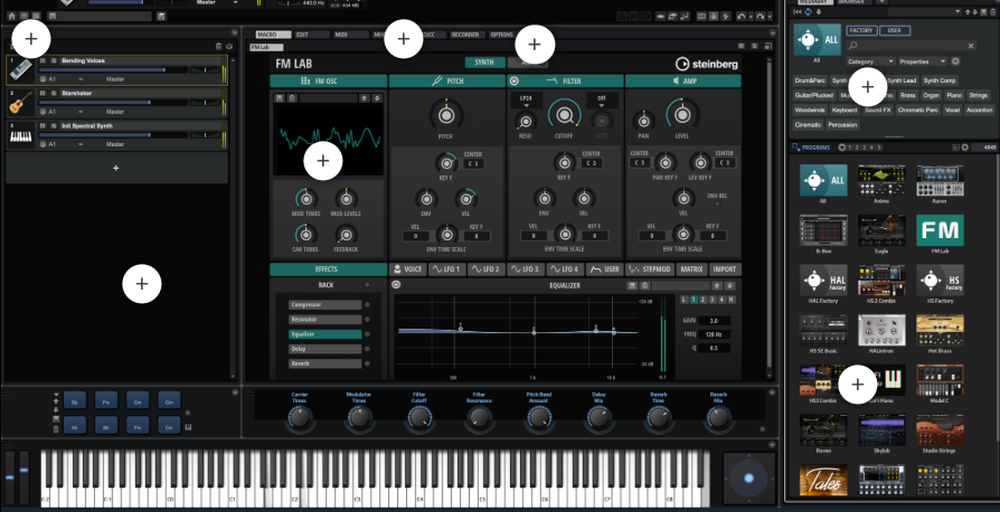Screen dimensions: 1000x512
Task: Mute the Init Spectral Synth slot
Action: click(43, 126)
